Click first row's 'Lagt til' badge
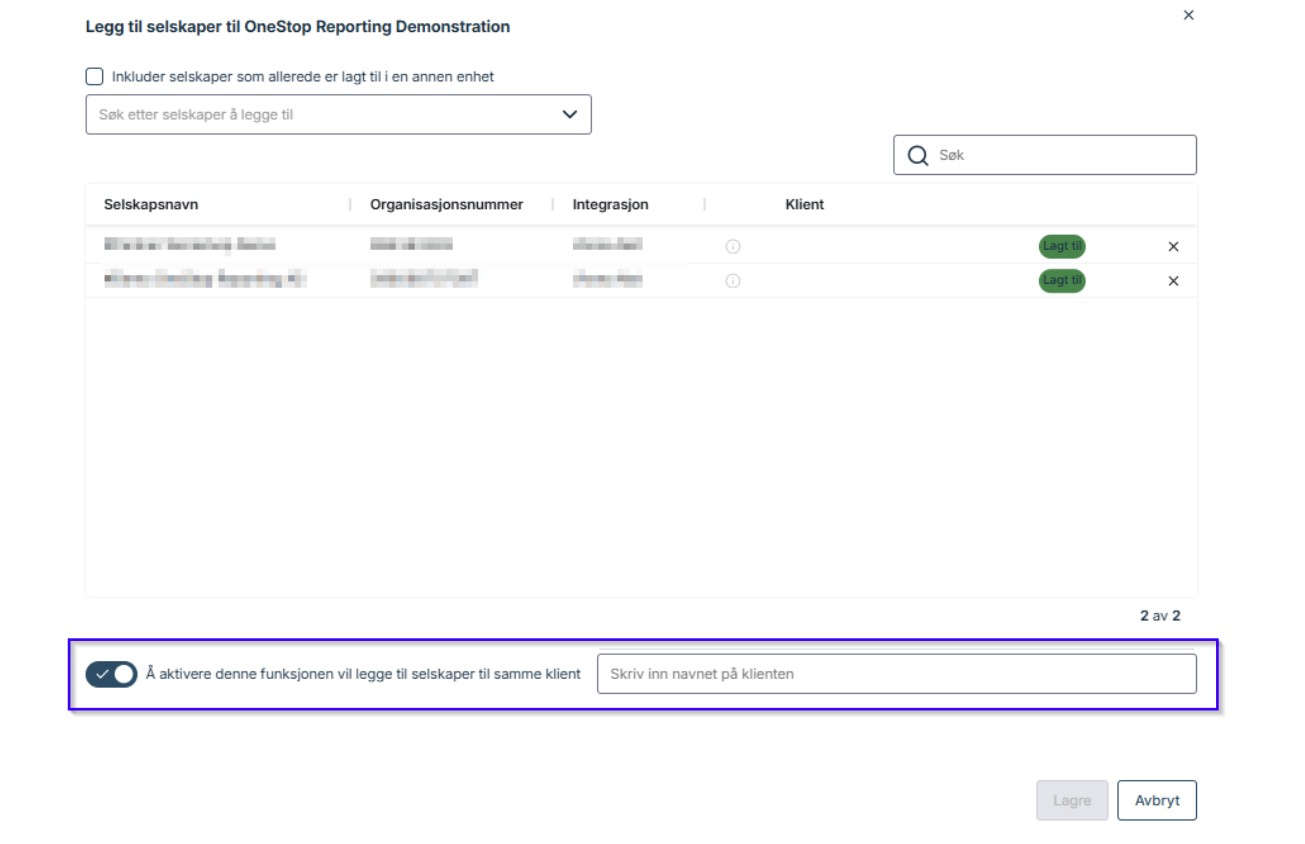 click(x=1061, y=246)
